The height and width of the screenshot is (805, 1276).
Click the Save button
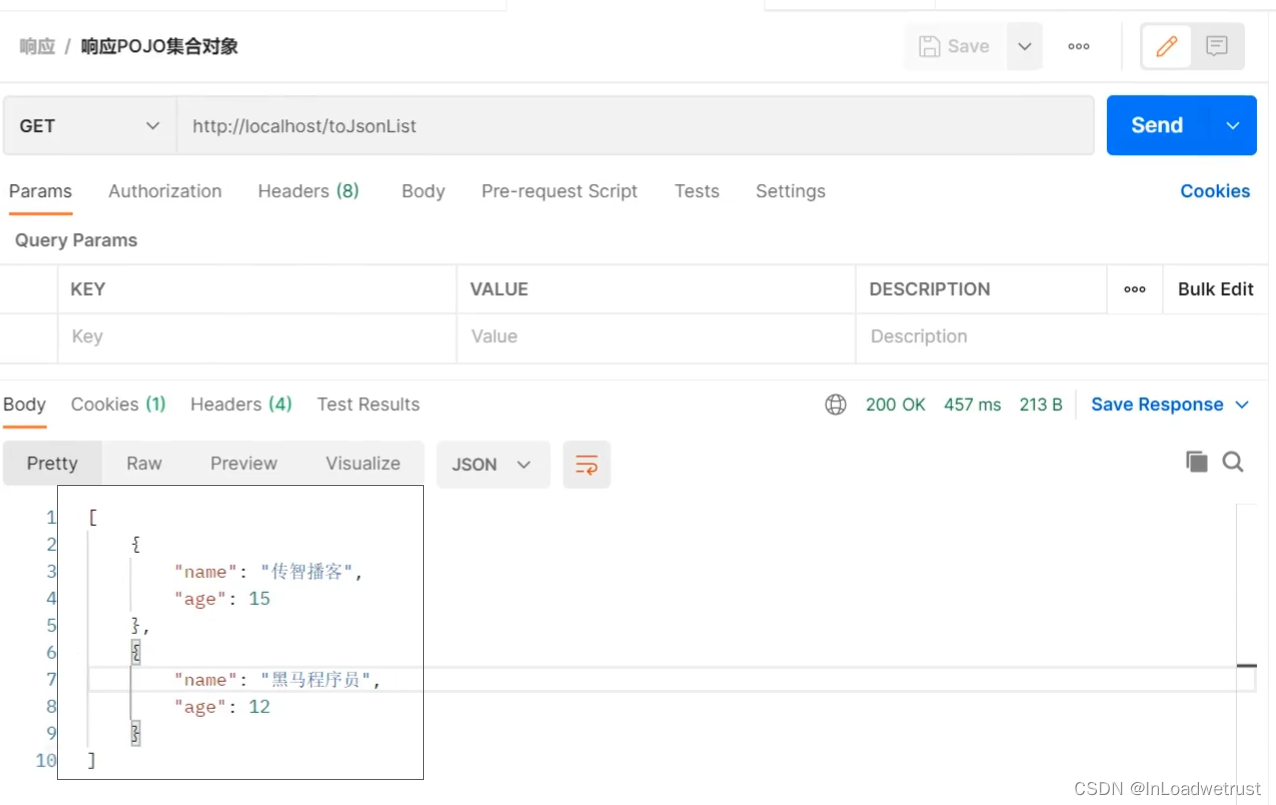[955, 46]
